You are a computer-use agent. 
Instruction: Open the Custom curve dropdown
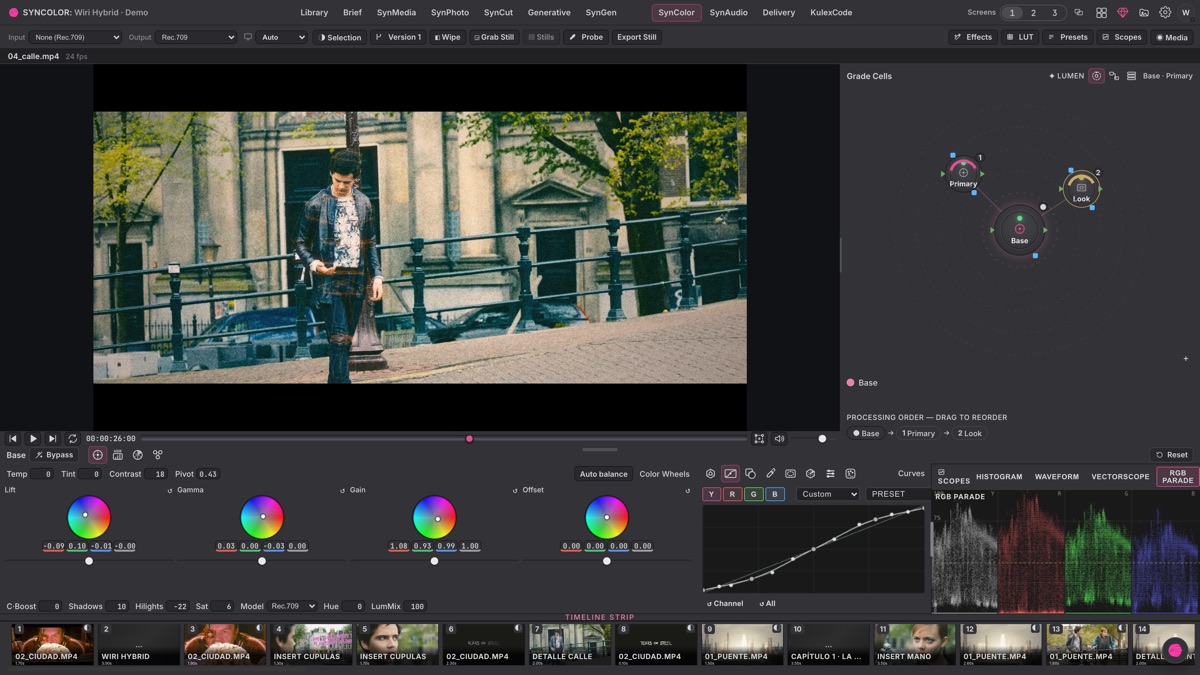pos(828,494)
